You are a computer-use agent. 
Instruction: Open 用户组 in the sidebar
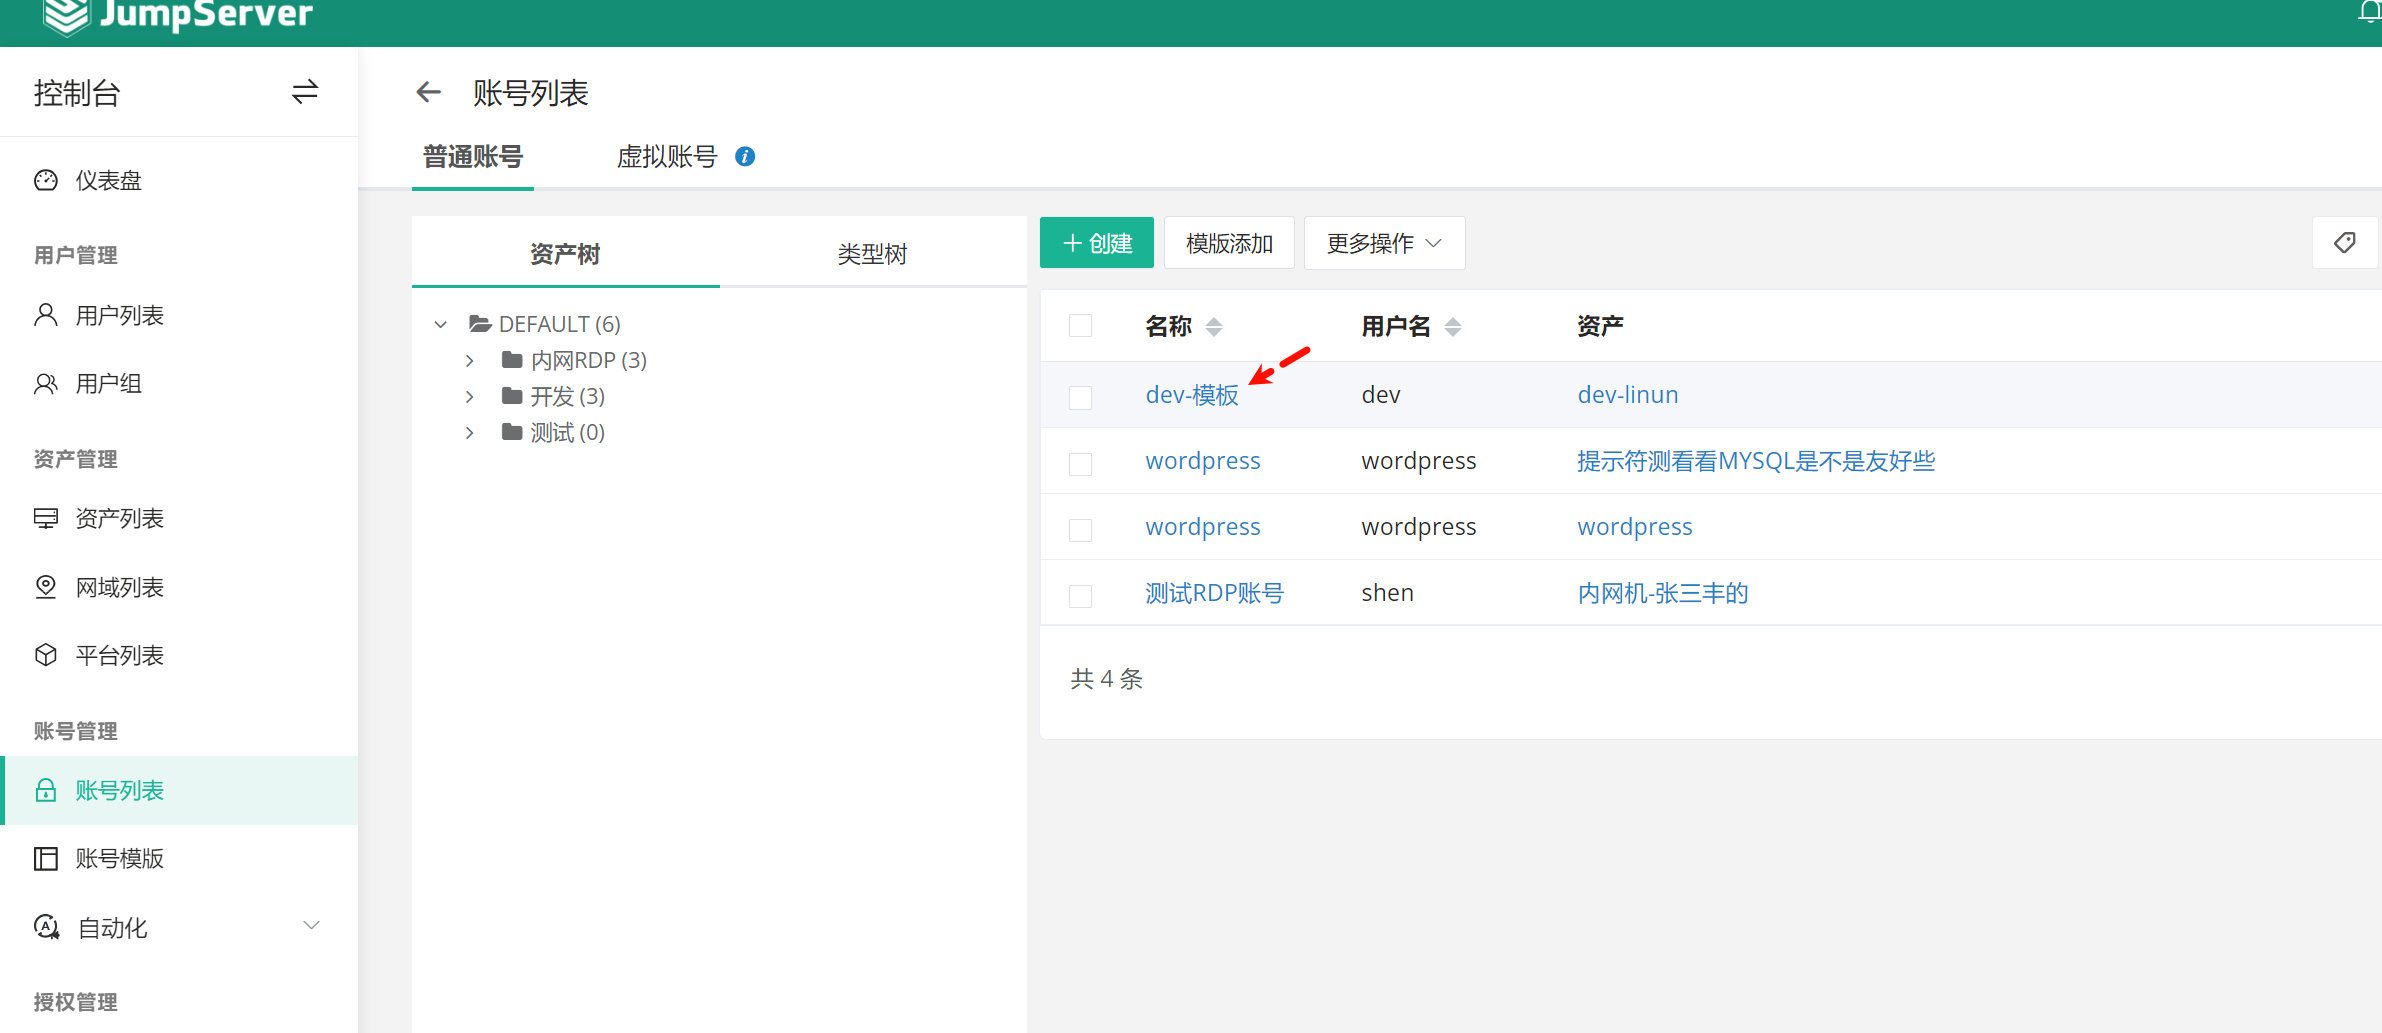(x=108, y=384)
